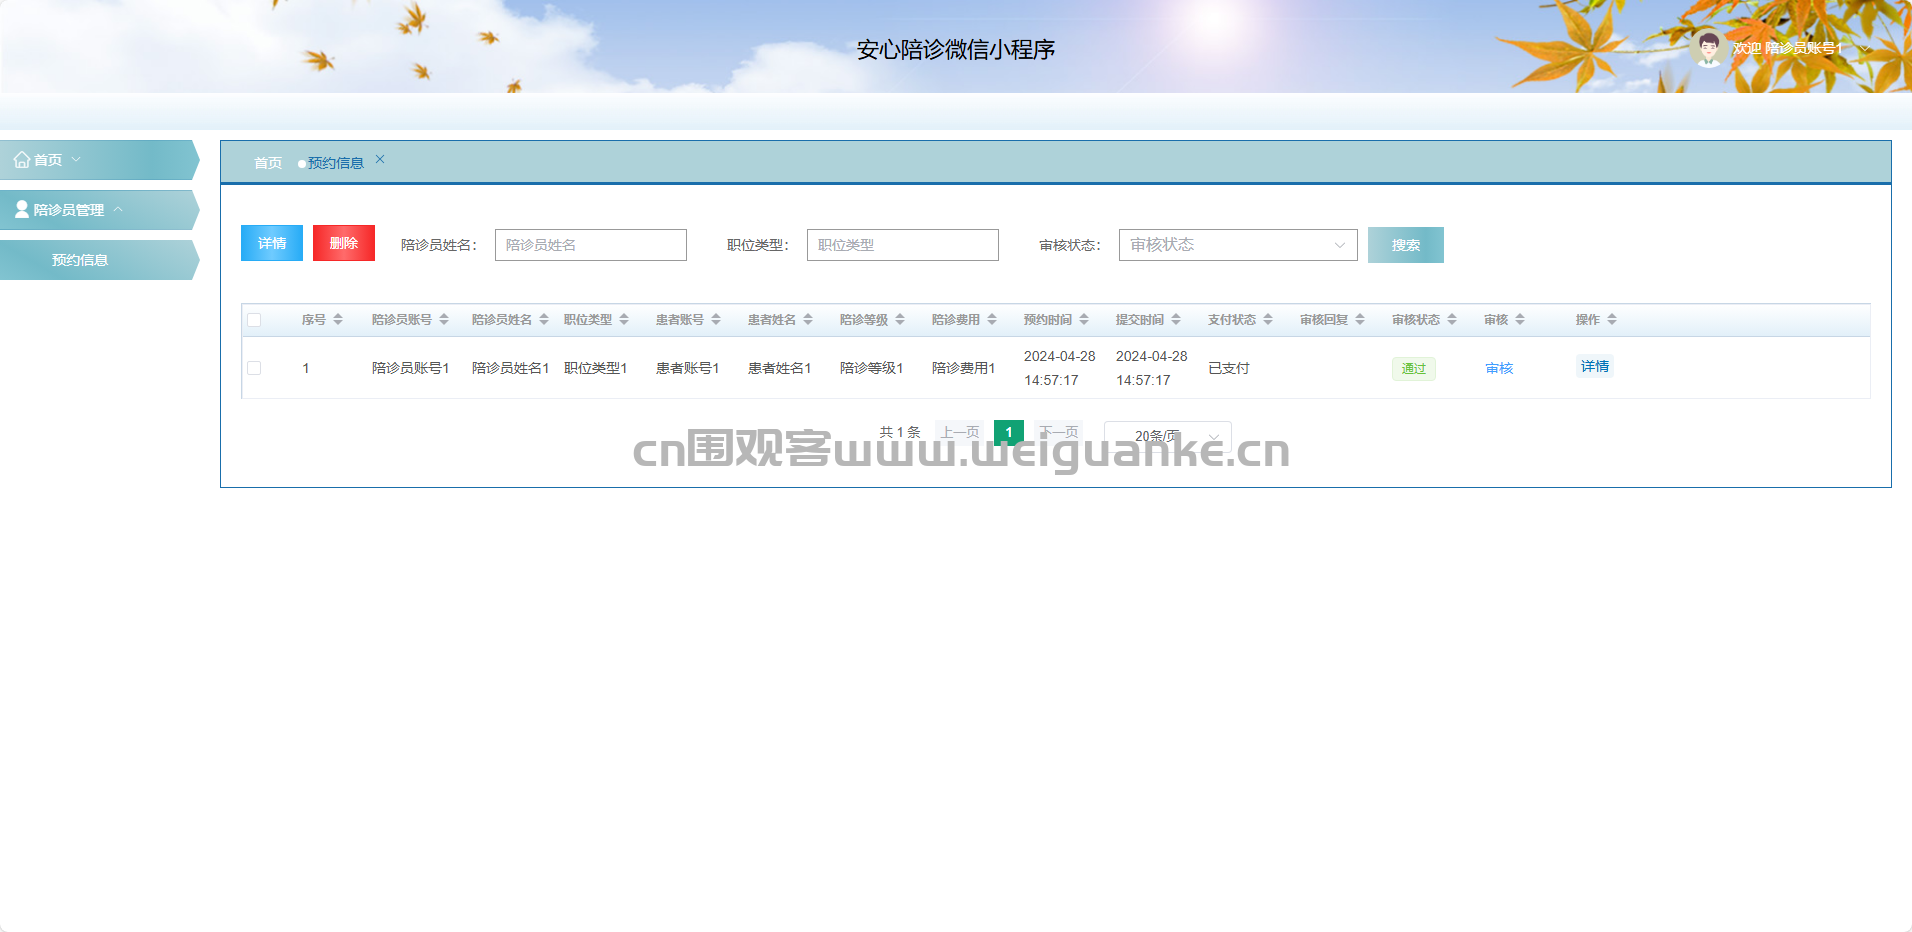1912x932 pixels.
Task: Sort by 陪诊员账号 column arrows
Action: coord(444,320)
